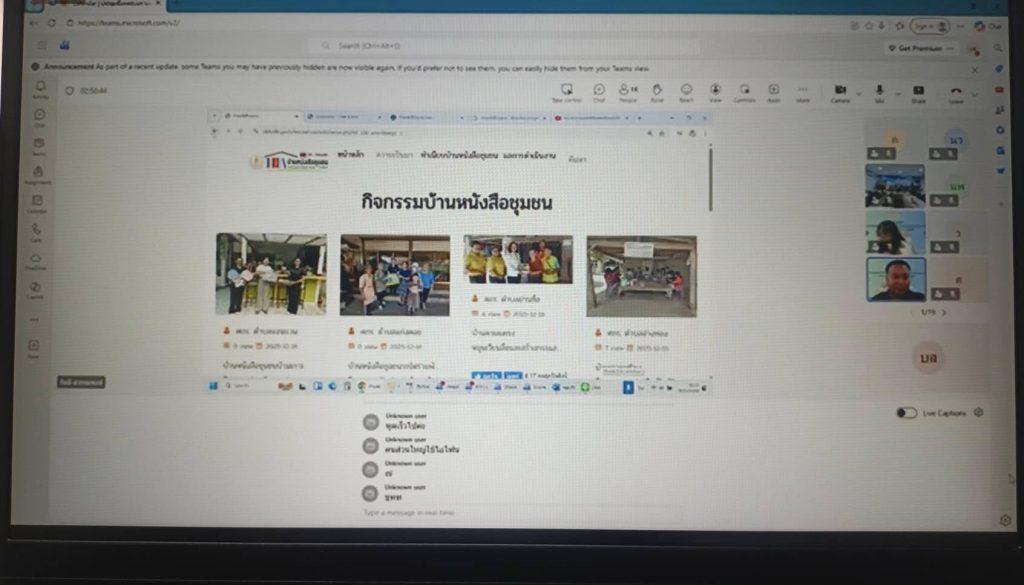
Task: Open the React emoji options
Action: pyautogui.click(x=686, y=91)
